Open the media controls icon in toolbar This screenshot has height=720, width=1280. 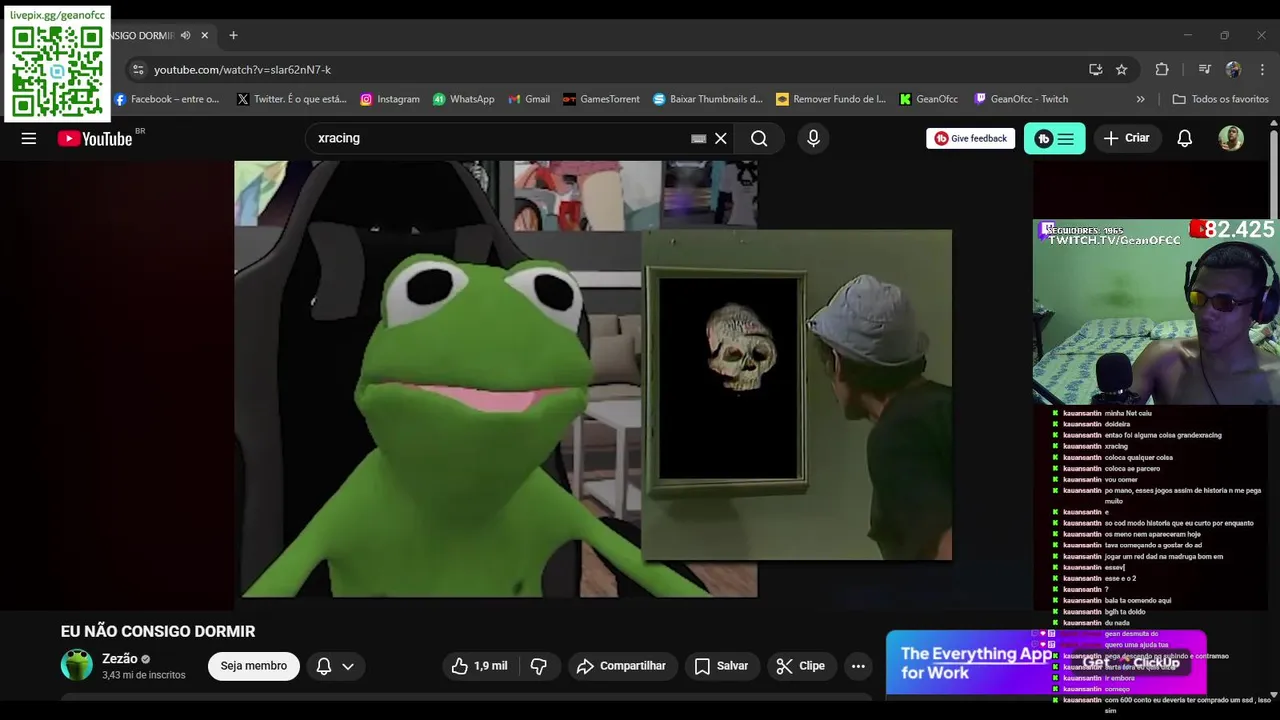(x=1205, y=70)
